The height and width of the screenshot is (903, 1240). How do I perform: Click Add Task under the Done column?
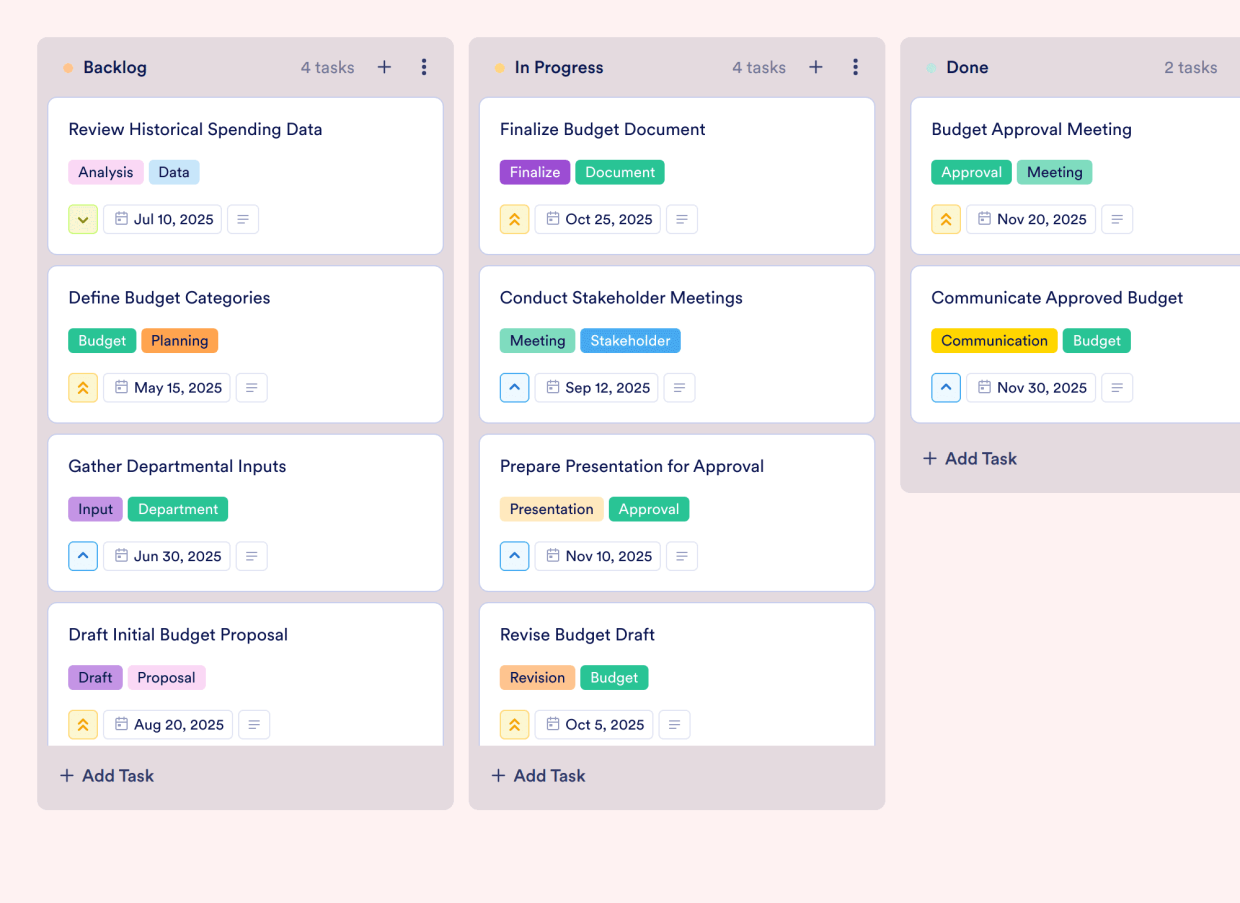click(x=969, y=458)
